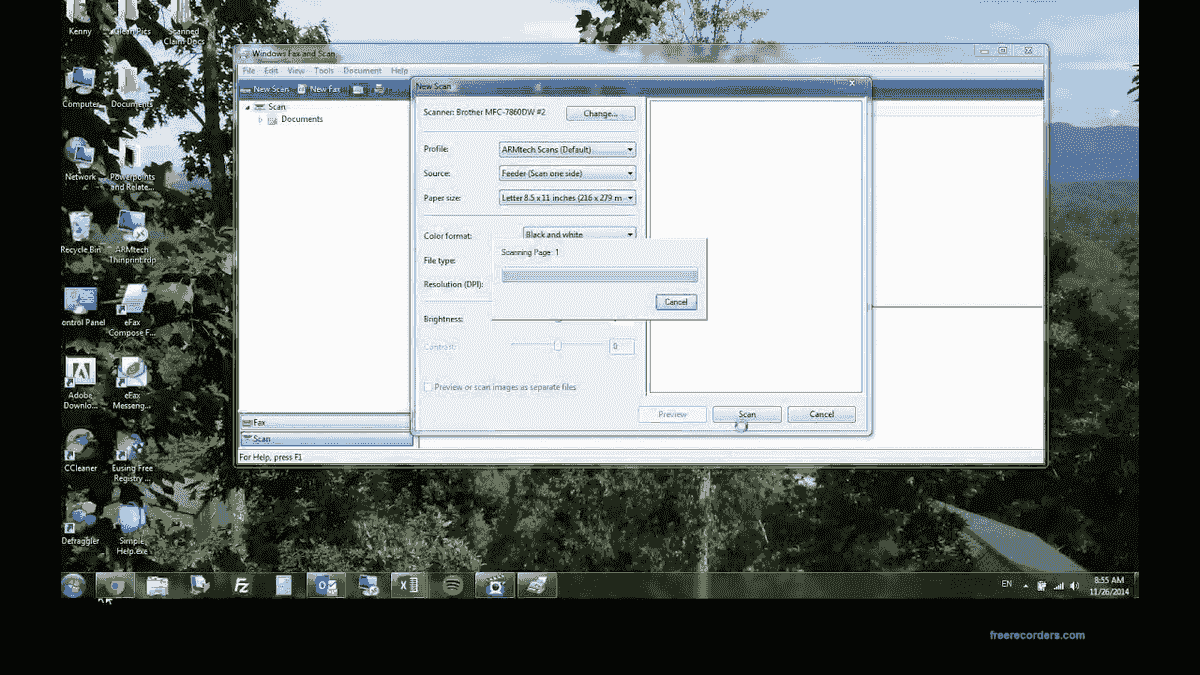The image size is (1200, 675).
Task: Click the Fax and Scan taskbar icon
Action: tap(537, 586)
